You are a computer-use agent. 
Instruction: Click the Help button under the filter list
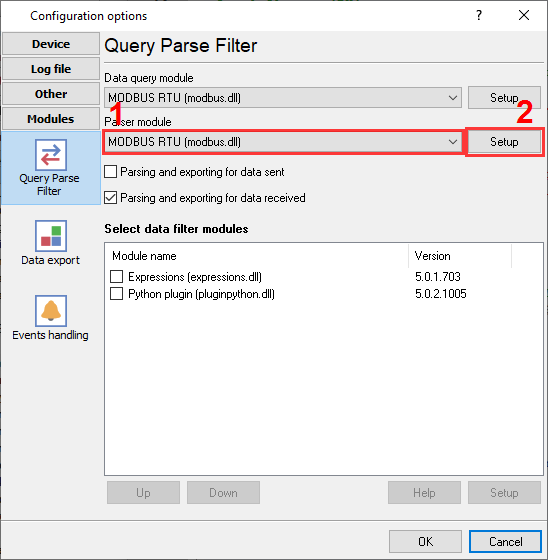(424, 492)
